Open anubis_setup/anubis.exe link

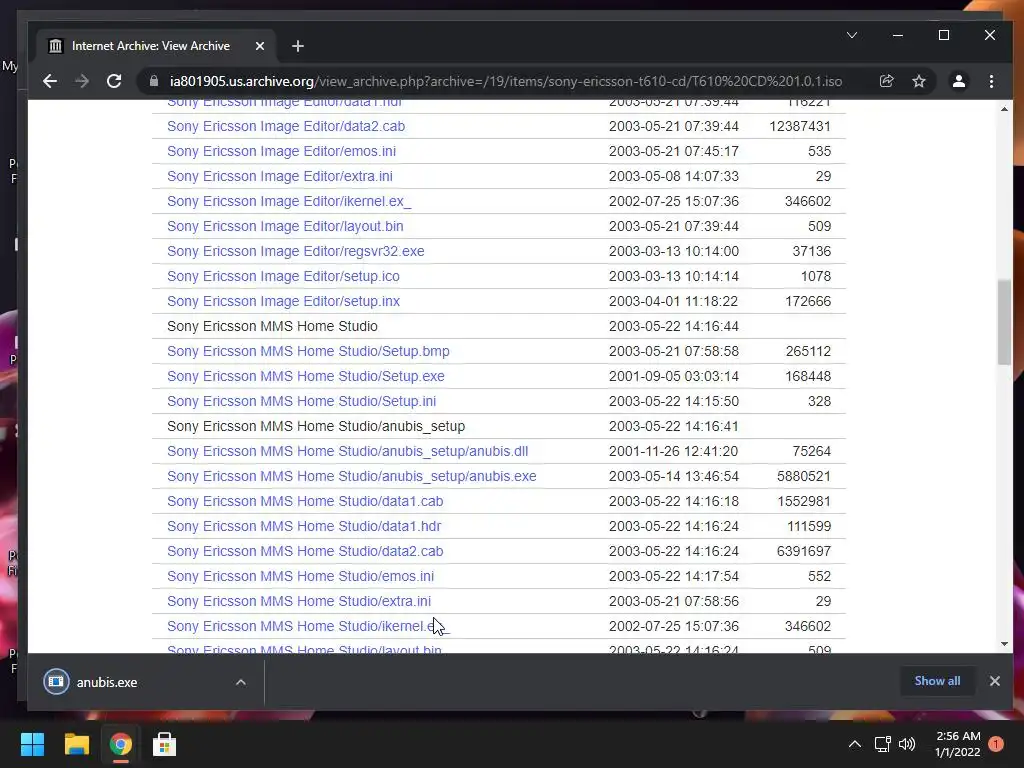[x=351, y=476]
